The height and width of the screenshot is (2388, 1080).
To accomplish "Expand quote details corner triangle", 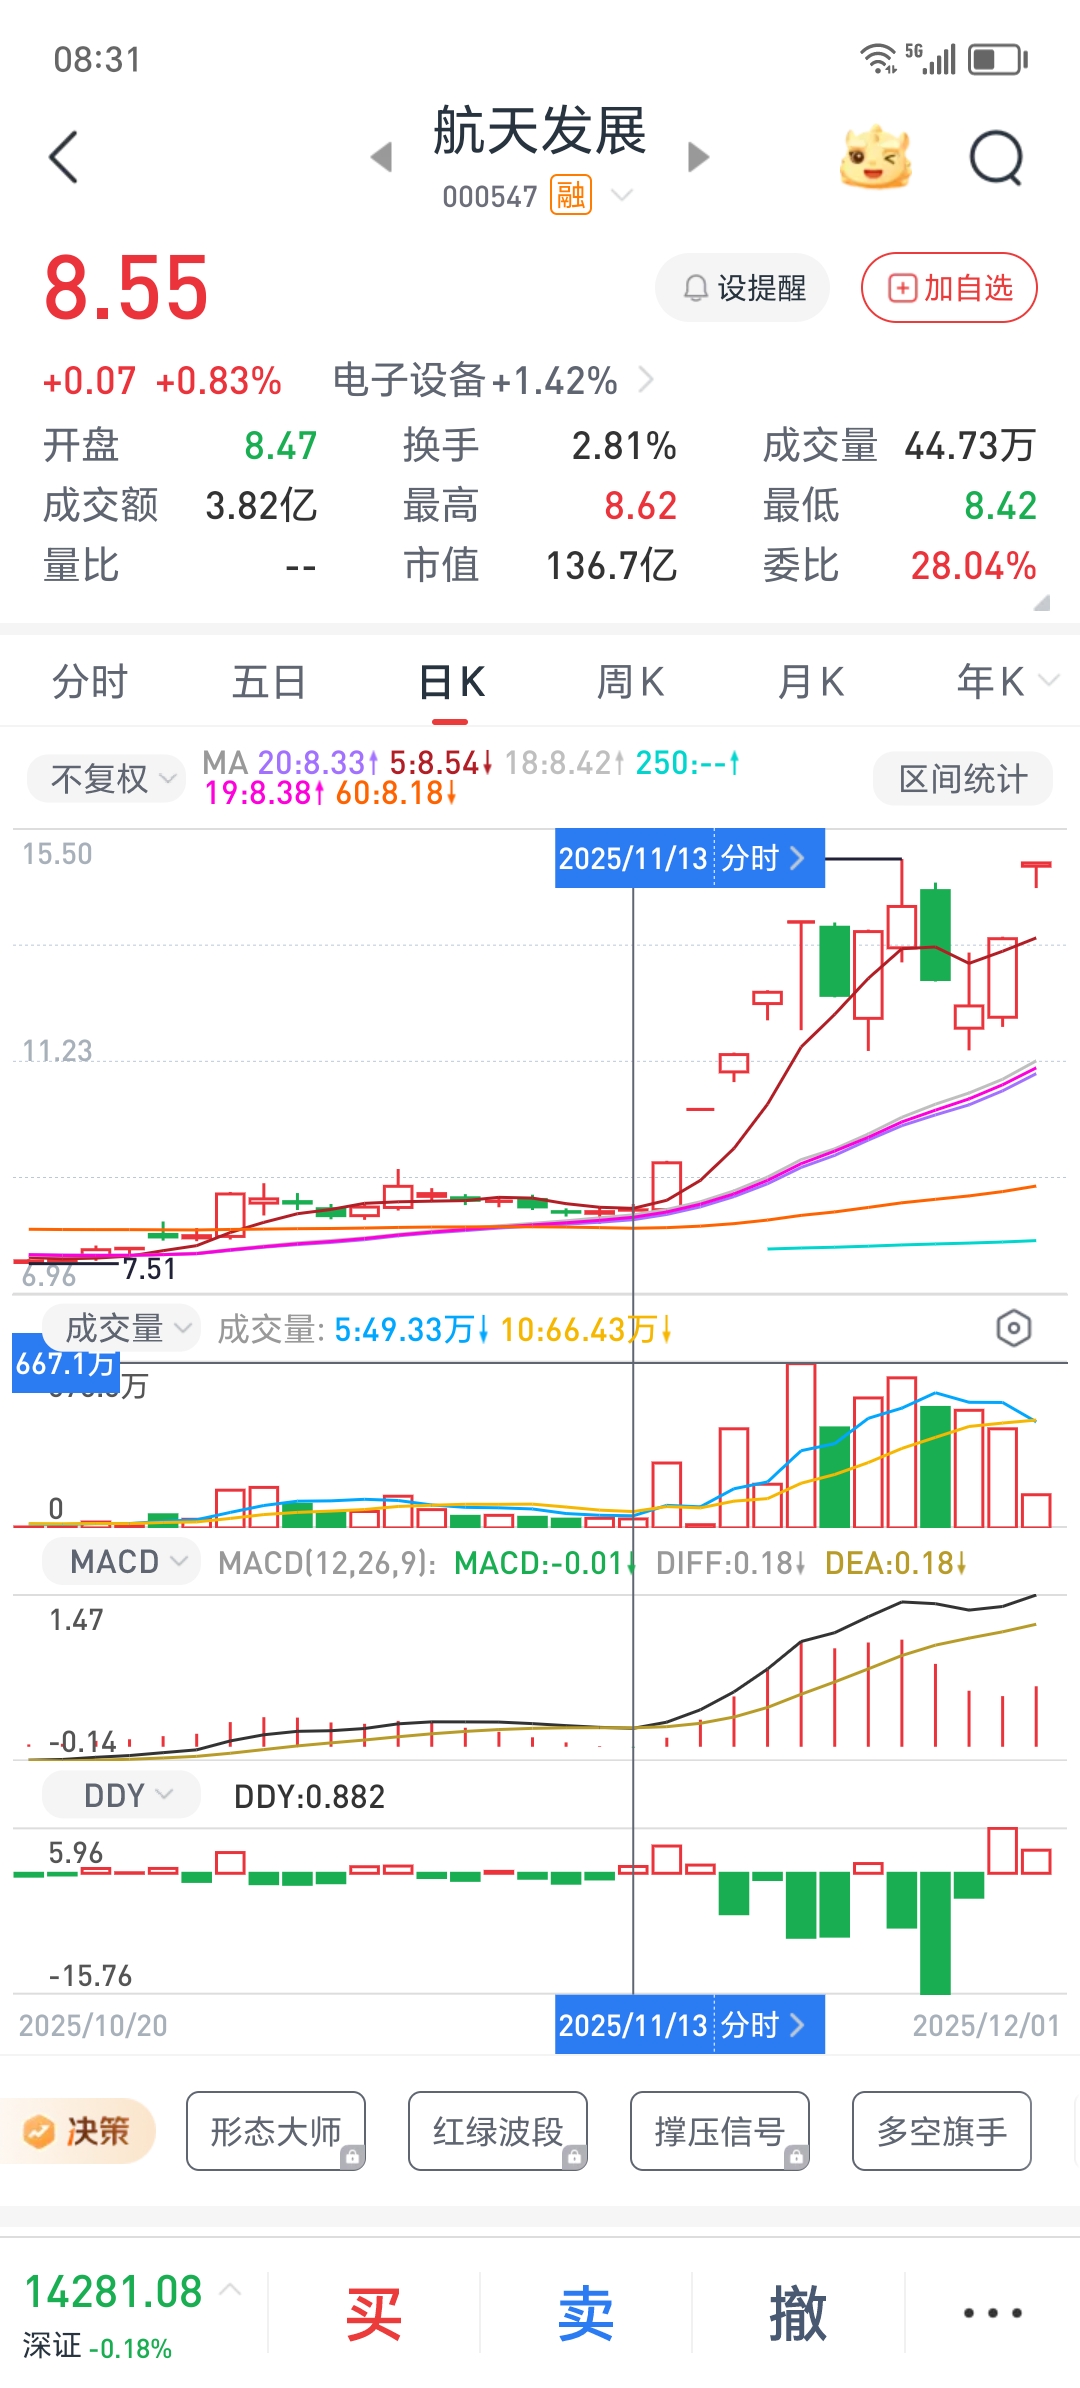I will click(x=1041, y=601).
